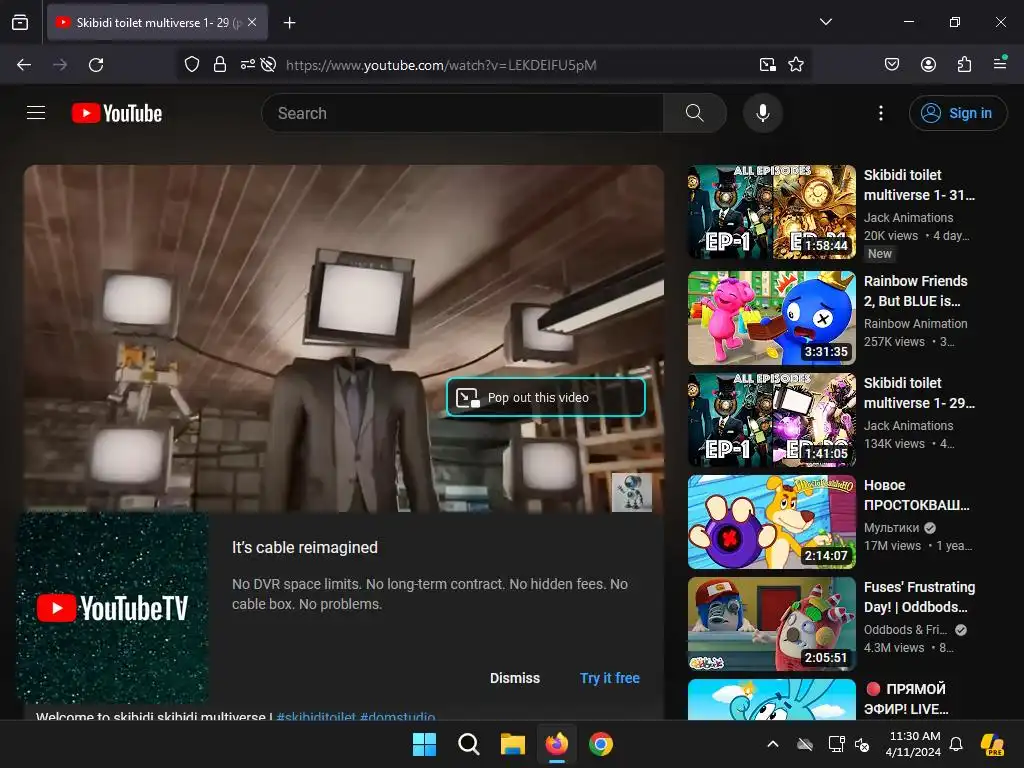Visit the Rainbow Animation channel

(x=916, y=323)
